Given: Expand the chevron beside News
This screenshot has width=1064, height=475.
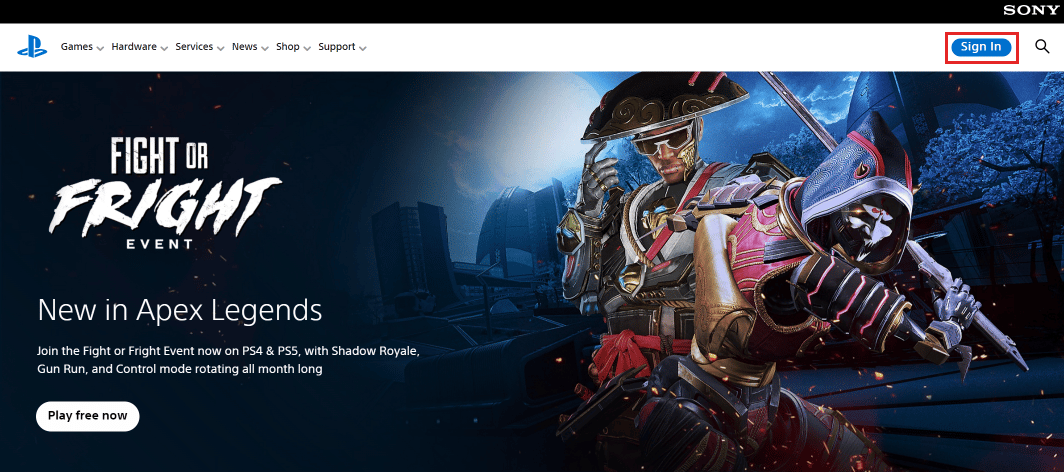Looking at the screenshot, I should point(265,48).
